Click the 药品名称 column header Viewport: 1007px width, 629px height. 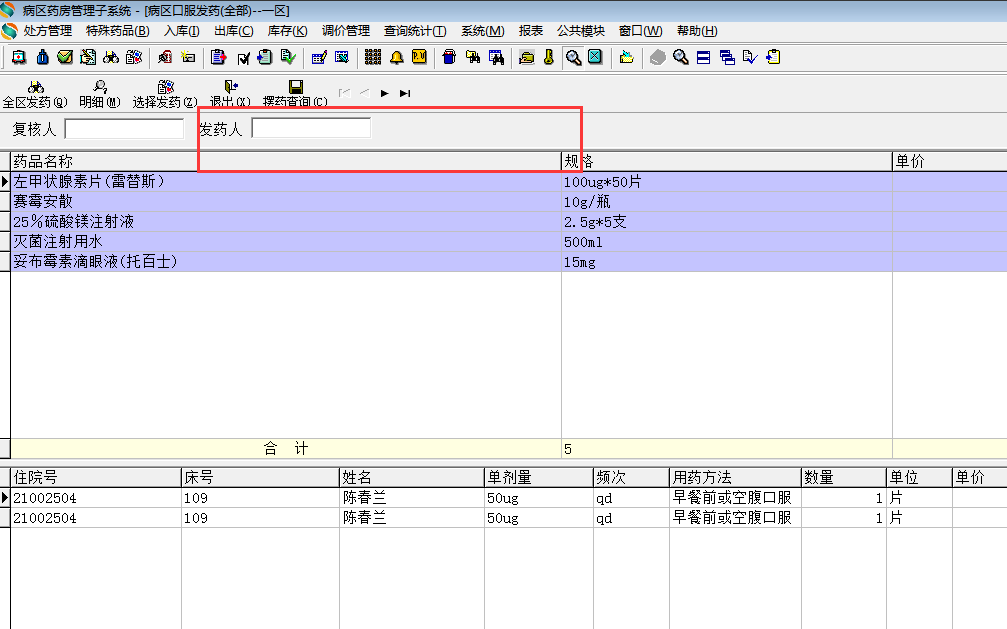tap(286, 161)
